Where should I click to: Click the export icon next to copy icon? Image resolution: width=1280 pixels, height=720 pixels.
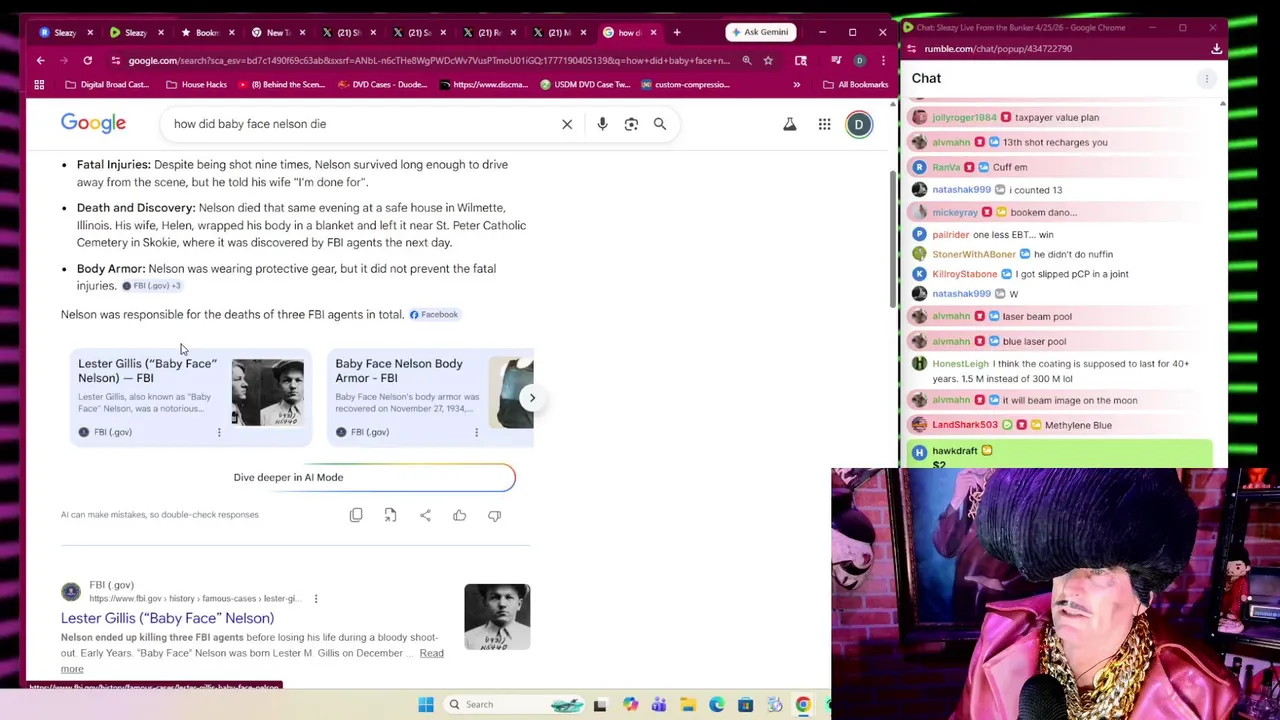(390, 515)
